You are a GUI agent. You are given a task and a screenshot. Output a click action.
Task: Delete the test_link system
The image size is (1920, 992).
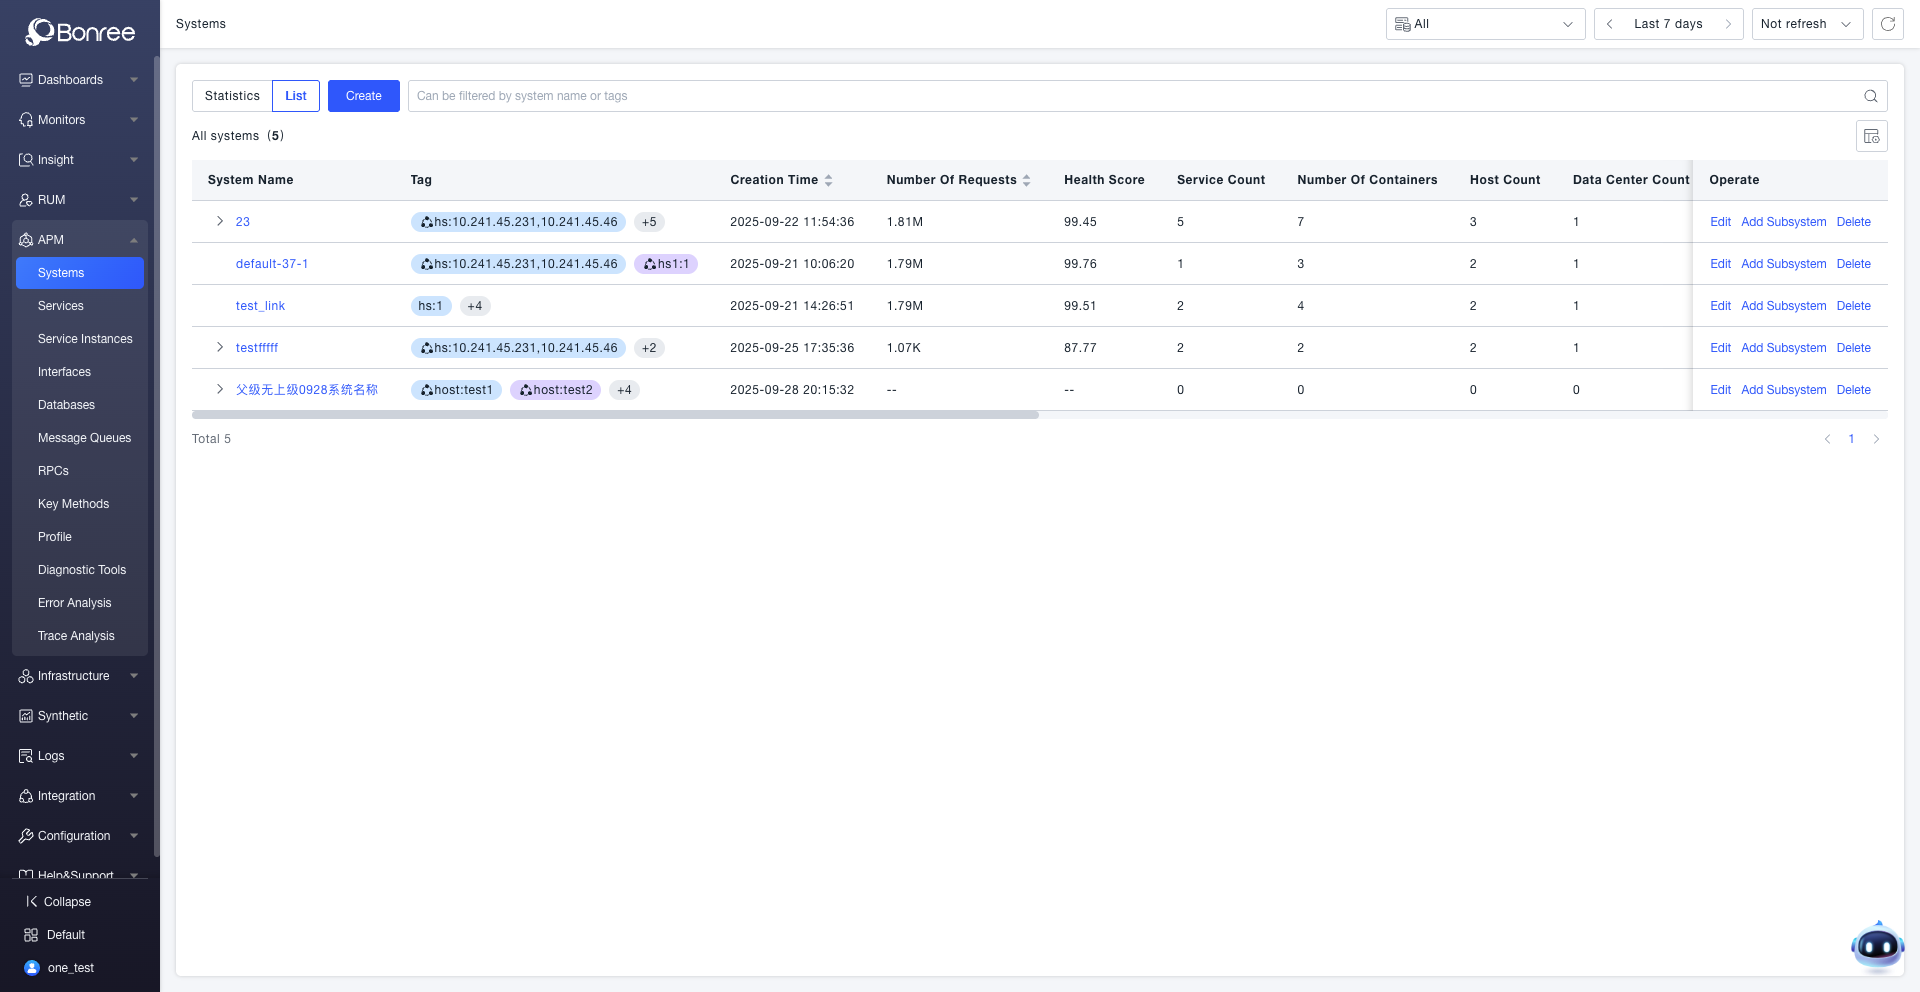(1853, 306)
